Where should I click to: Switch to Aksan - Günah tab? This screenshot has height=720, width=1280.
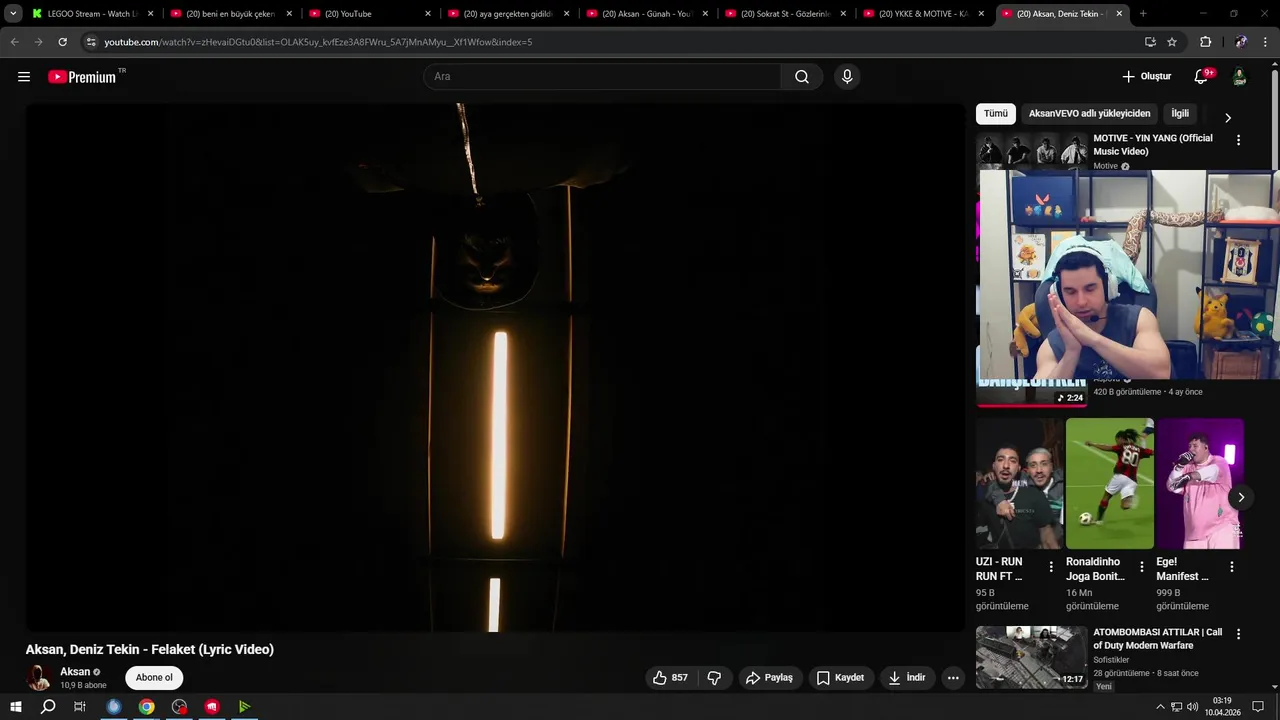(x=648, y=14)
